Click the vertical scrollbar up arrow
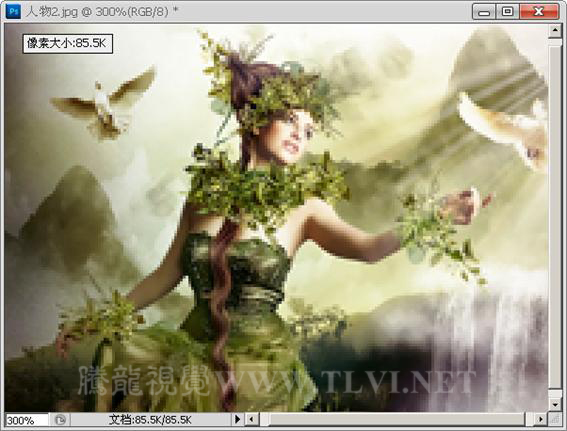Viewport: 567px width, 431px height. click(555, 31)
